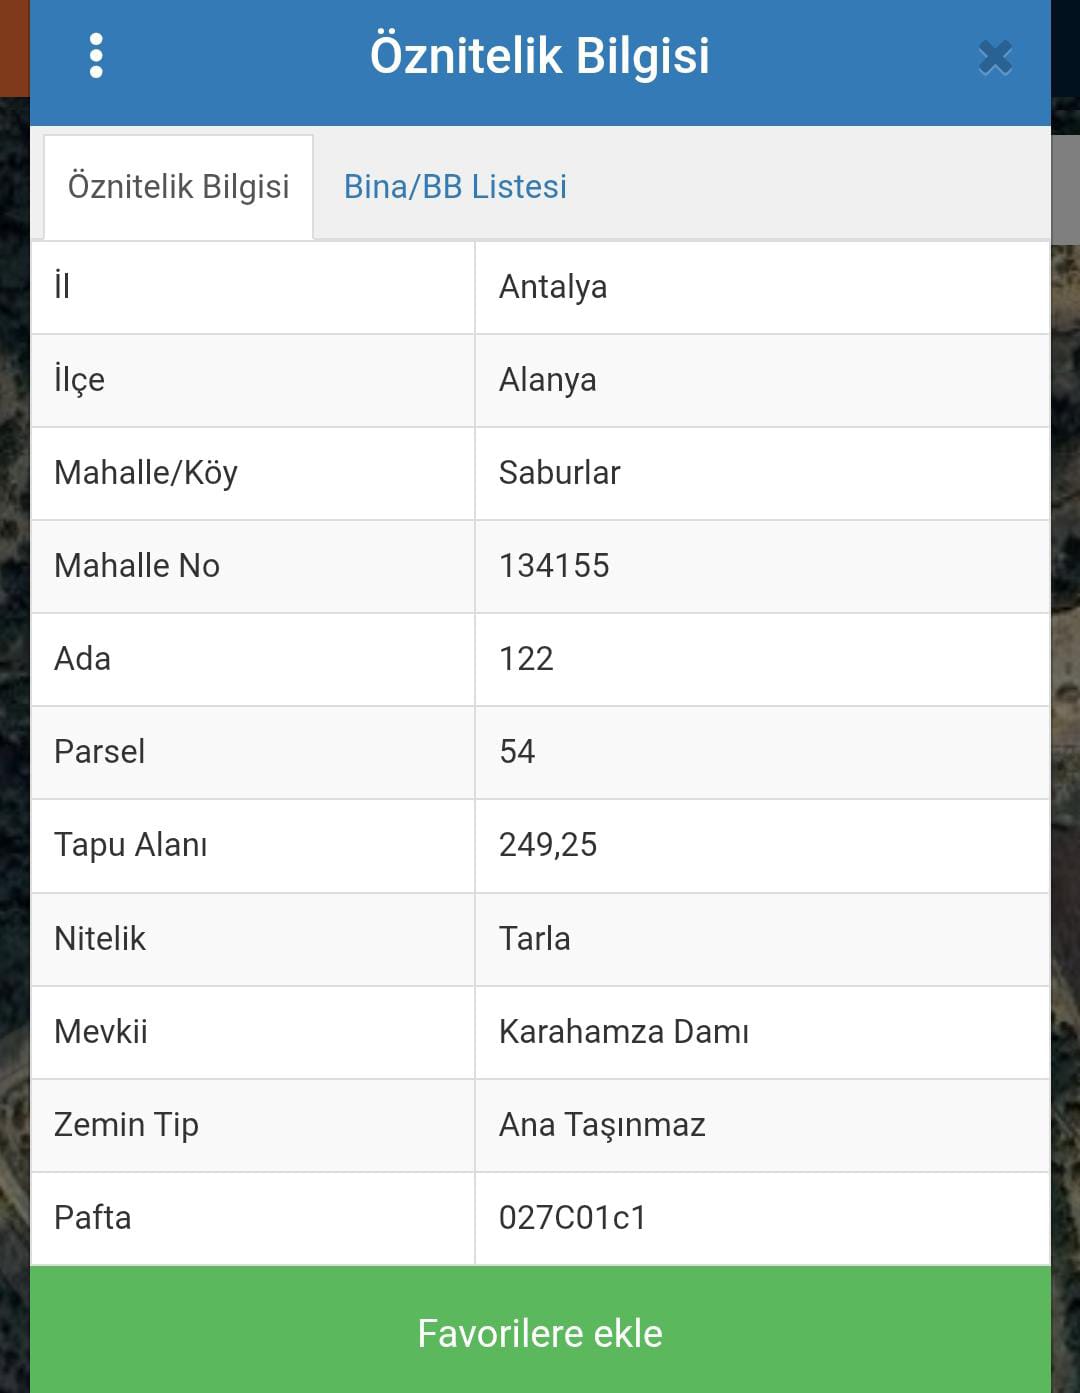Switch to the Bina/BB Listesi tab
This screenshot has height=1393, width=1080.
pos(455,187)
